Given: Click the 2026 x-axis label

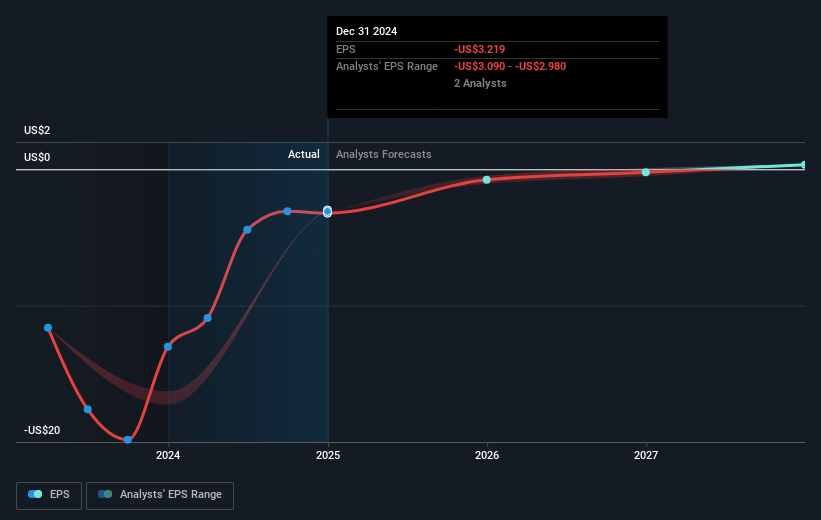Looking at the screenshot, I should tap(487, 455).
